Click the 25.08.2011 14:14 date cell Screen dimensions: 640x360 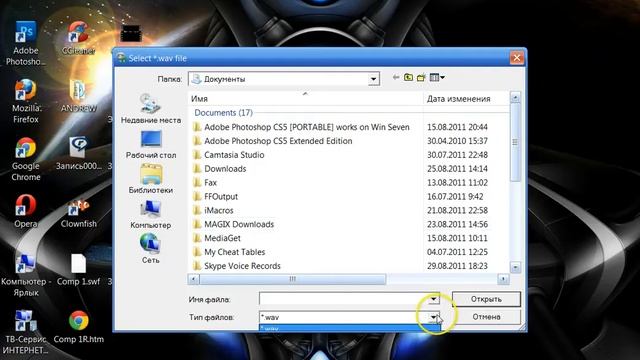pos(457,169)
